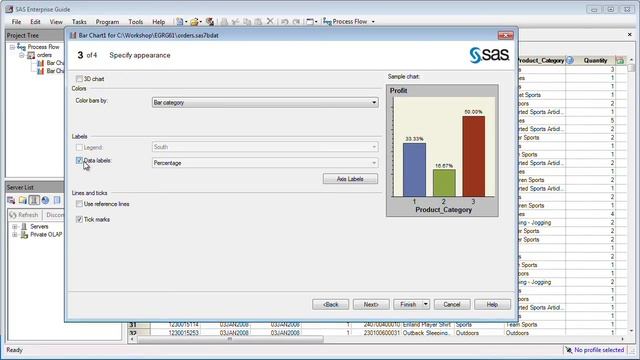Enable Use reference lines checkbox
Viewport: 640px width, 360px height.
(x=79, y=204)
